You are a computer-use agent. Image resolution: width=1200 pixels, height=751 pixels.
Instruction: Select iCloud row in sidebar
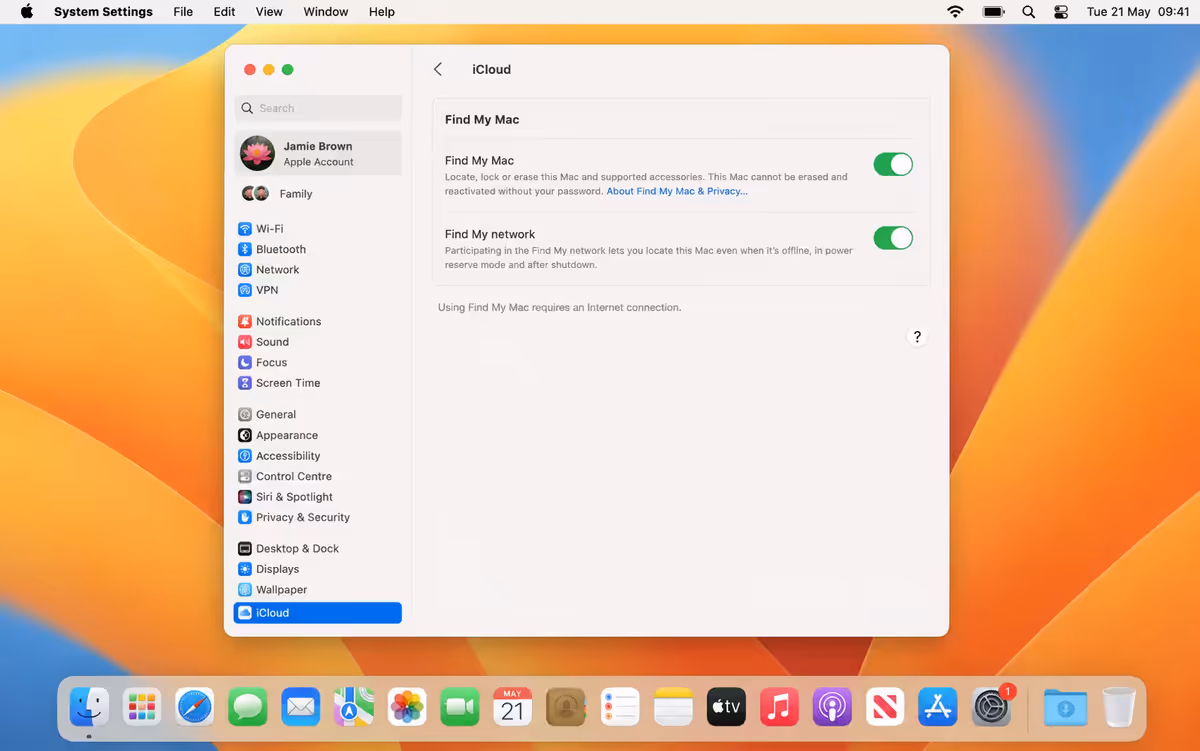tap(318, 613)
